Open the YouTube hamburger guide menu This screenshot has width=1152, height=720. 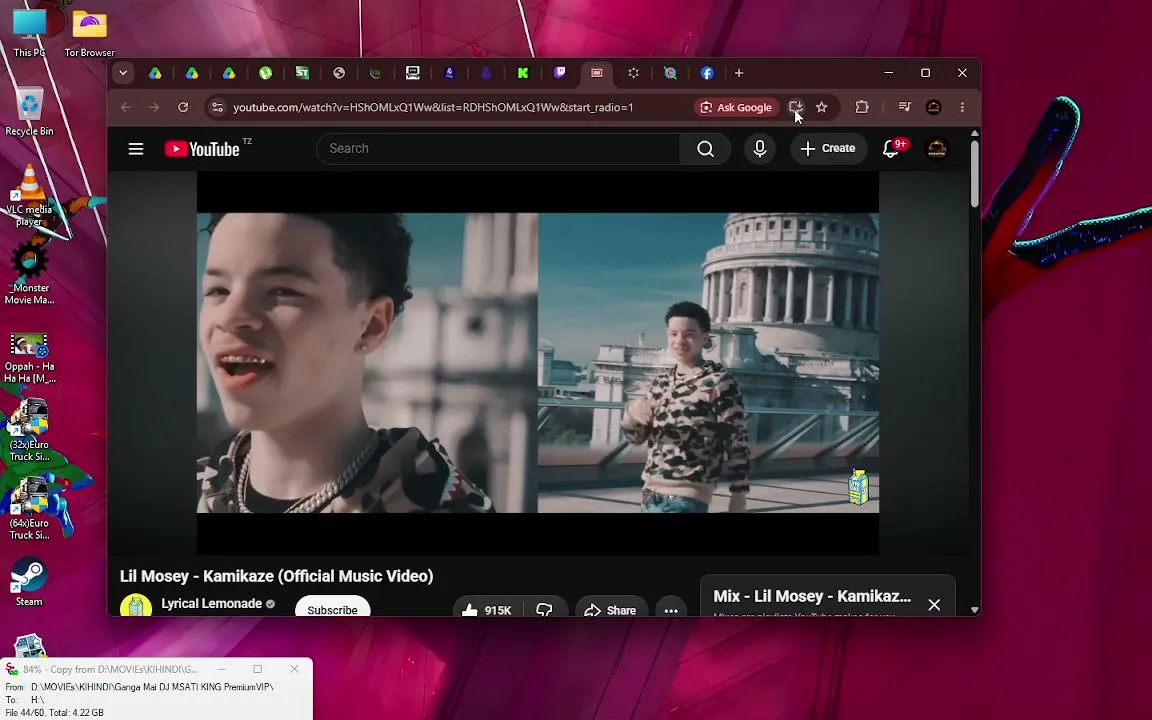coord(136,149)
